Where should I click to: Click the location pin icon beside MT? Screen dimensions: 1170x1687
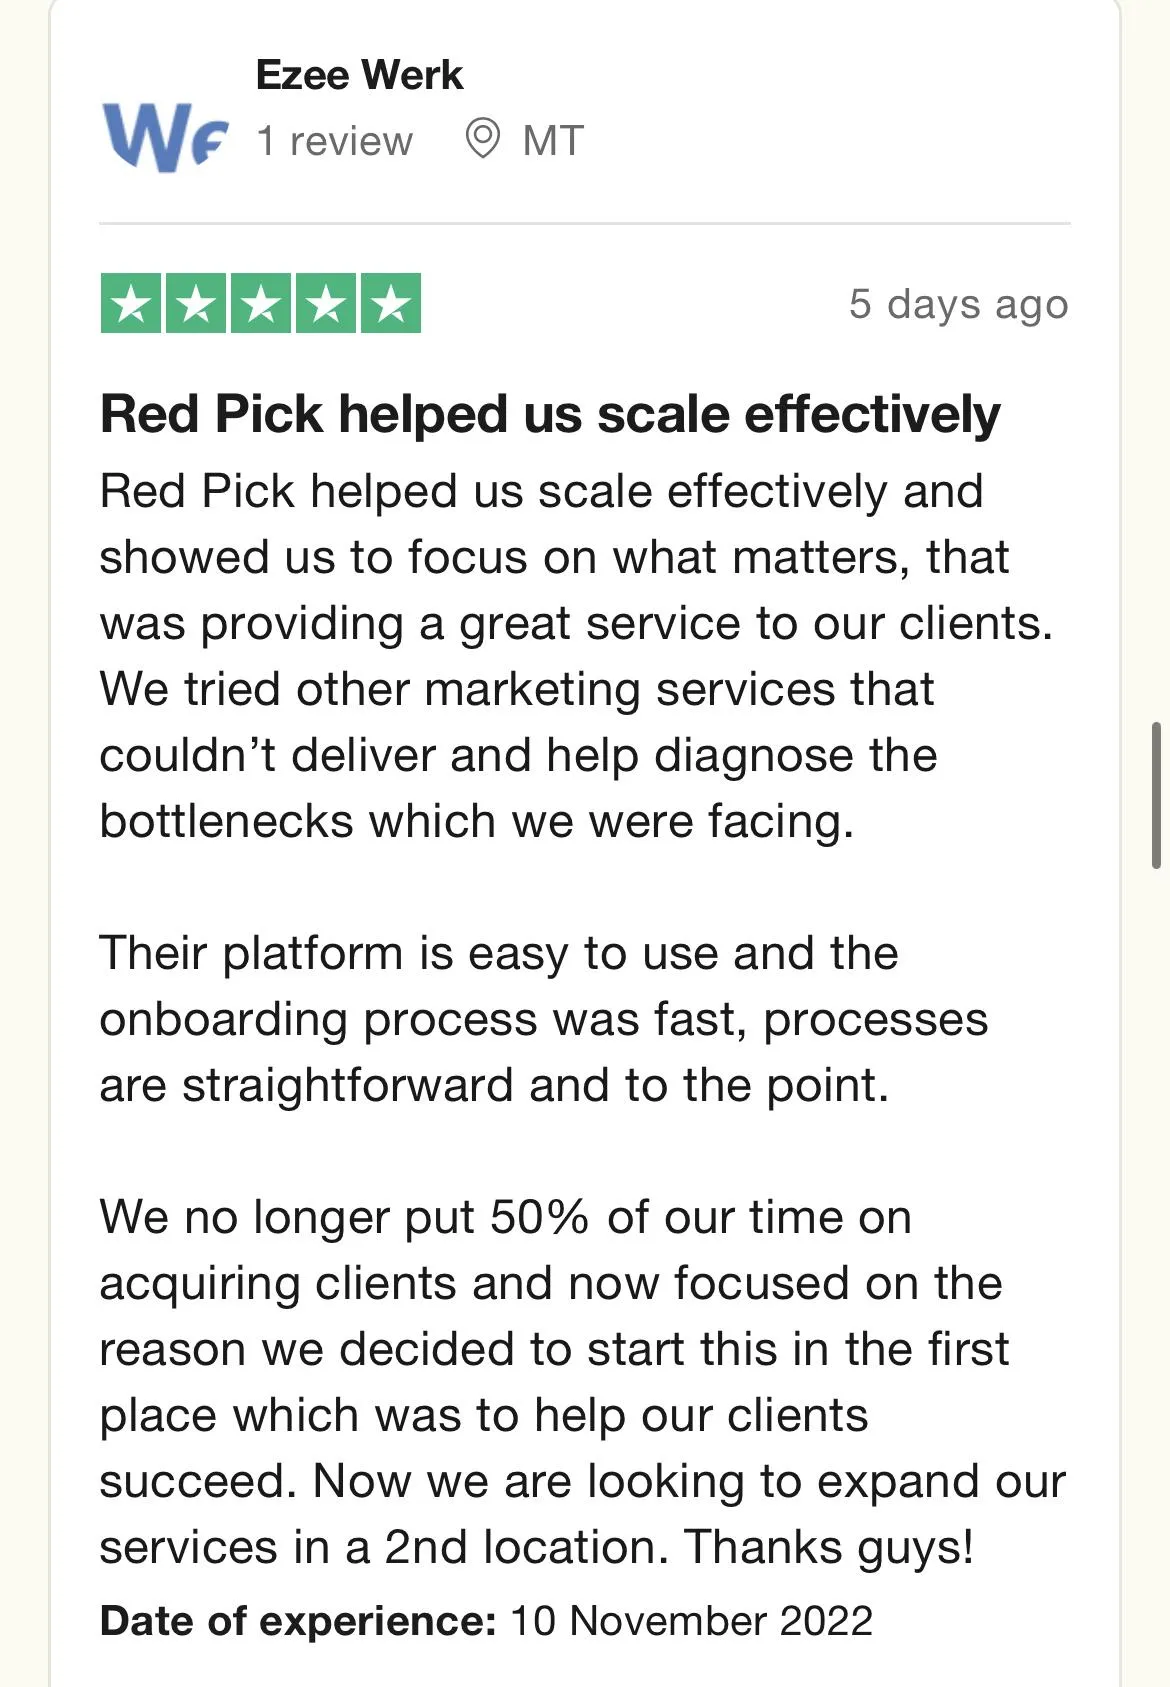click(483, 139)
